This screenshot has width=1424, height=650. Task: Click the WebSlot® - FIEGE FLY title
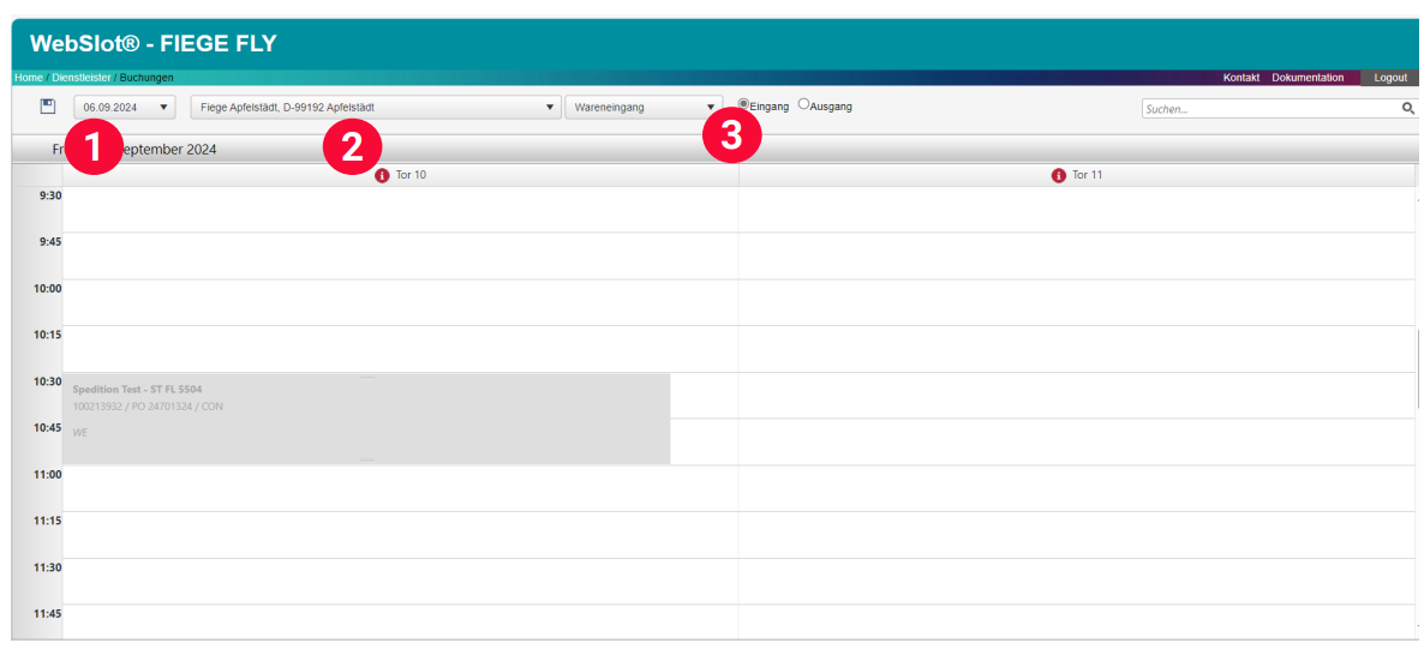153,43
